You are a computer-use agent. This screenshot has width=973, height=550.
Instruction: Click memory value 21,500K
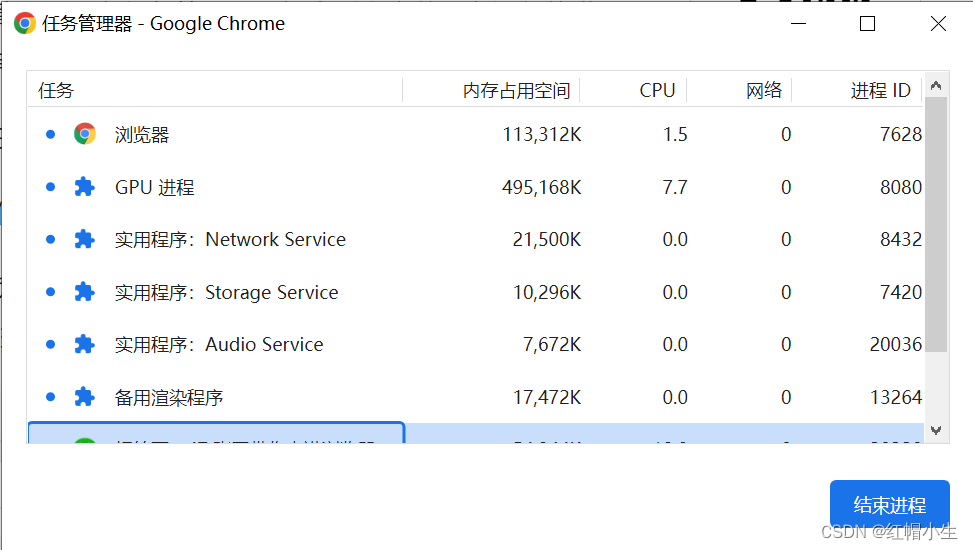[547, 240]
